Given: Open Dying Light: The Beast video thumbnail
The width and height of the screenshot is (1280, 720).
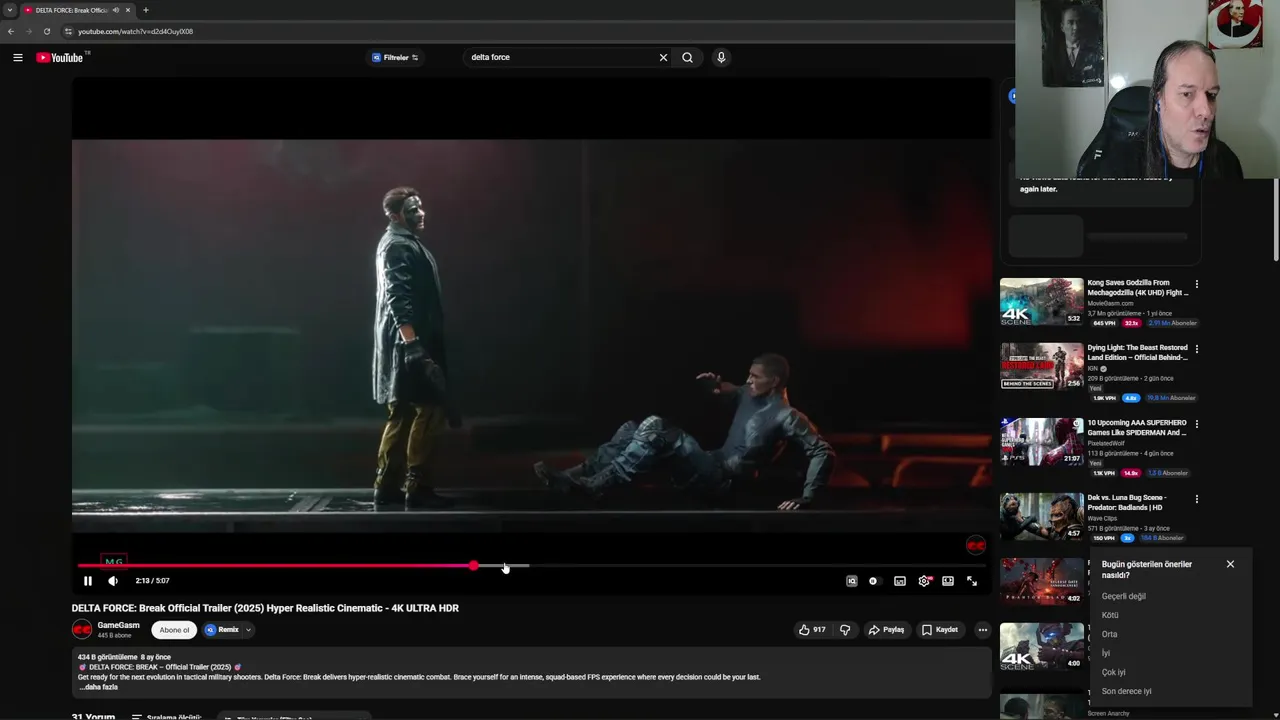Looking at the screenshot, I should (x=1041, y=367).
